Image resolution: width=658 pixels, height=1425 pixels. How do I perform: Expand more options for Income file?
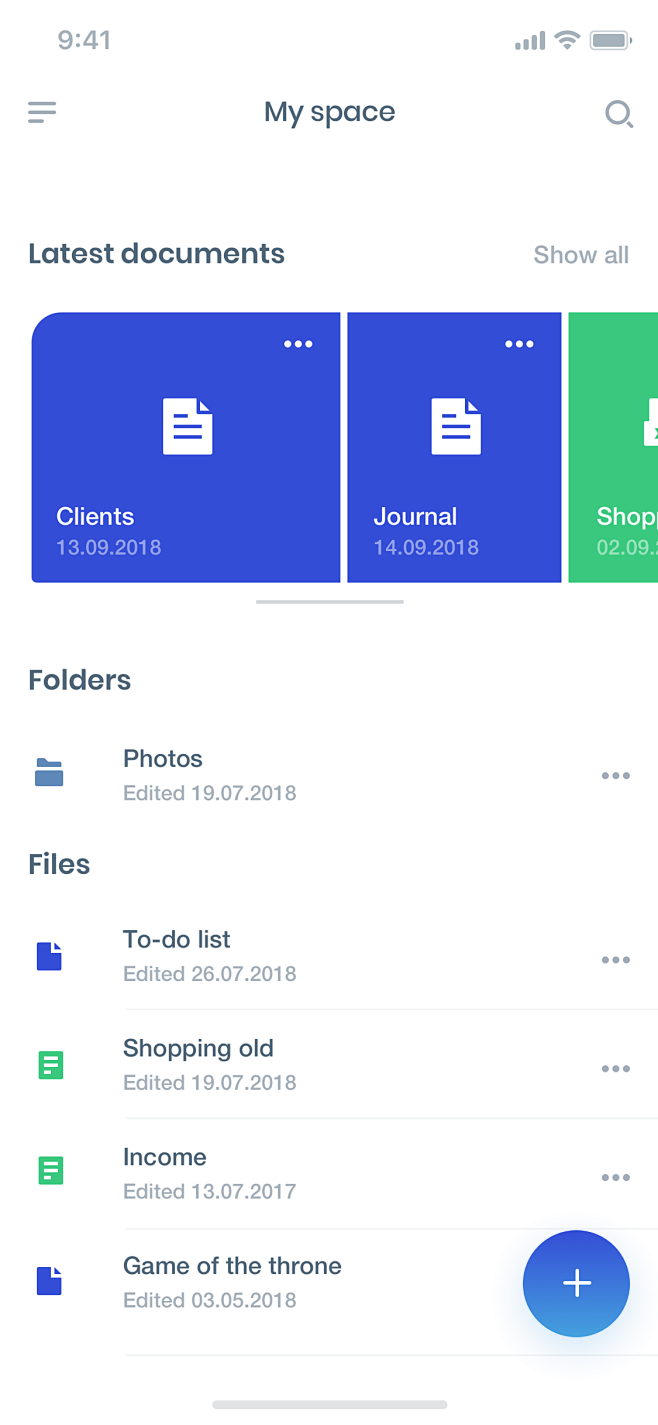pos(615,1178)
